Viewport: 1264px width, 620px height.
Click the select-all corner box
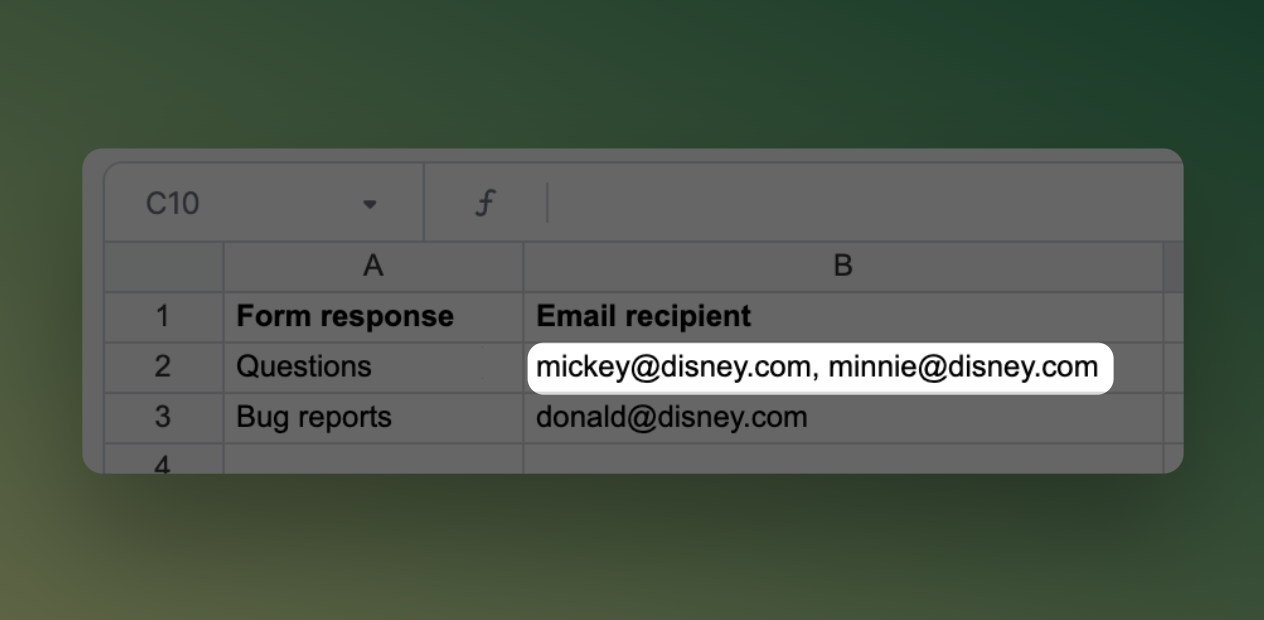pyautogui.click(x=163, y=266)
